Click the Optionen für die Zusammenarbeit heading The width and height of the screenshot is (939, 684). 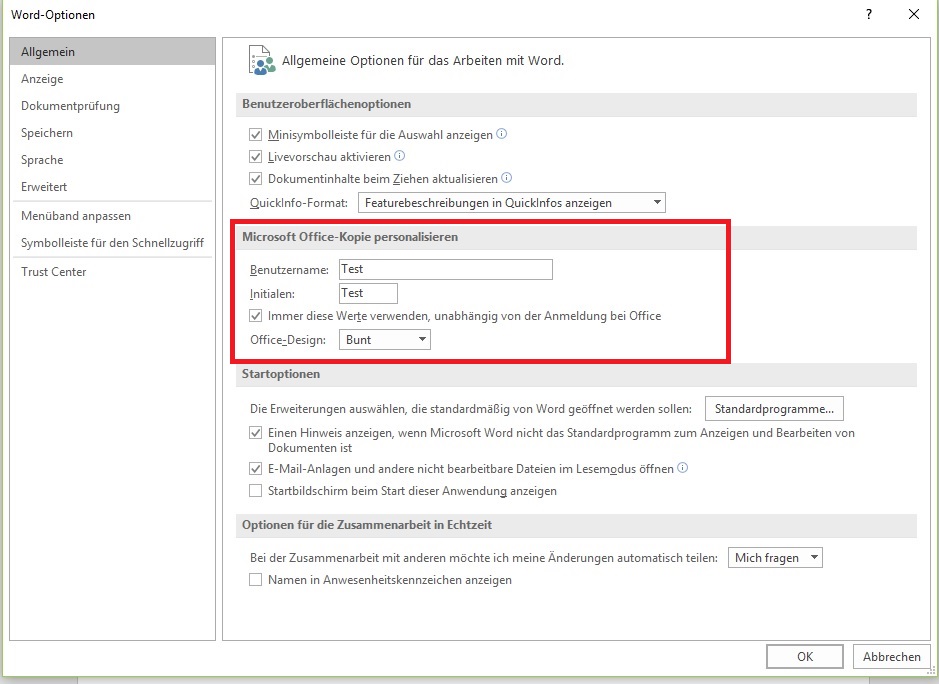tap(366, 525)
